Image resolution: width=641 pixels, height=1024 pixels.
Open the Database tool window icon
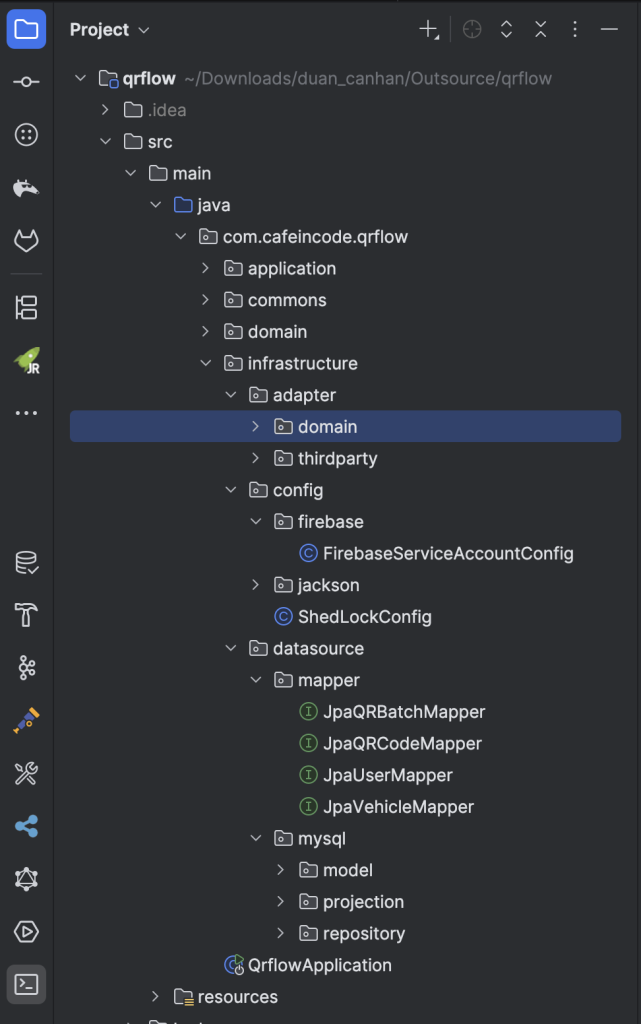pos(27,563)
